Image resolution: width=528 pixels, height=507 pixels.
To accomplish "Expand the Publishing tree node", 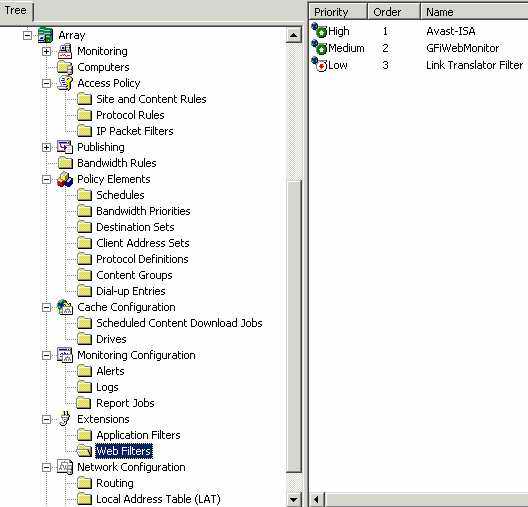I will pos(46,147).
